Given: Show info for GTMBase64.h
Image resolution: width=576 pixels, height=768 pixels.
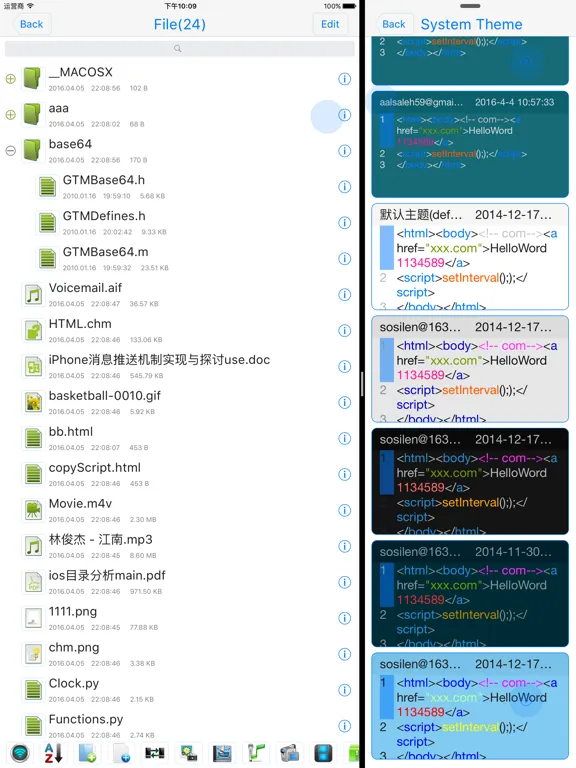Looking at the screenshot, I should pos(345,187).
